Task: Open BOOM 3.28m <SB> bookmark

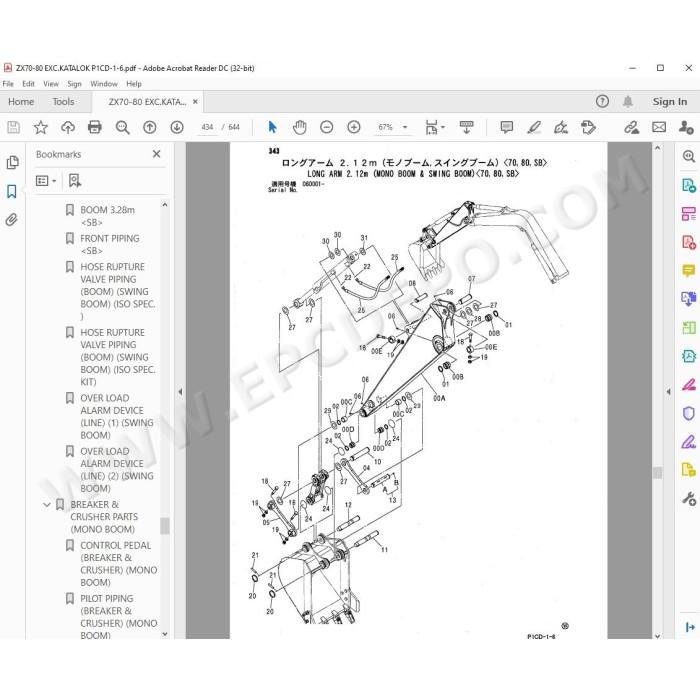Action: point(107,216)
